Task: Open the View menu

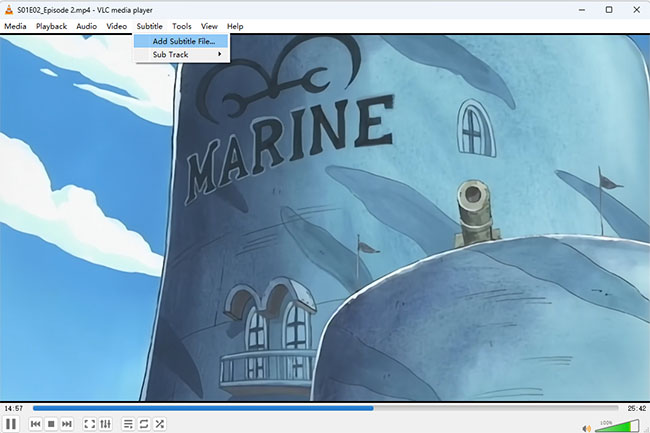Action: (x=209, y=26)
